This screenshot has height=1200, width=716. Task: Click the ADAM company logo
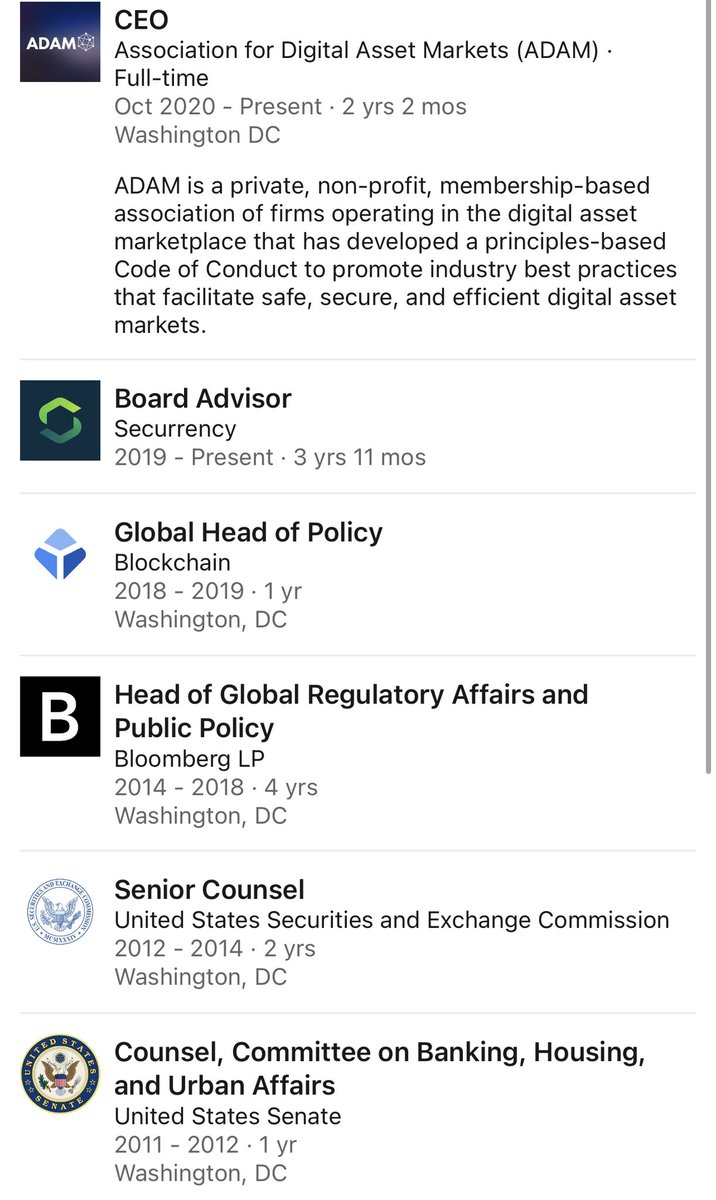point(60,42)
